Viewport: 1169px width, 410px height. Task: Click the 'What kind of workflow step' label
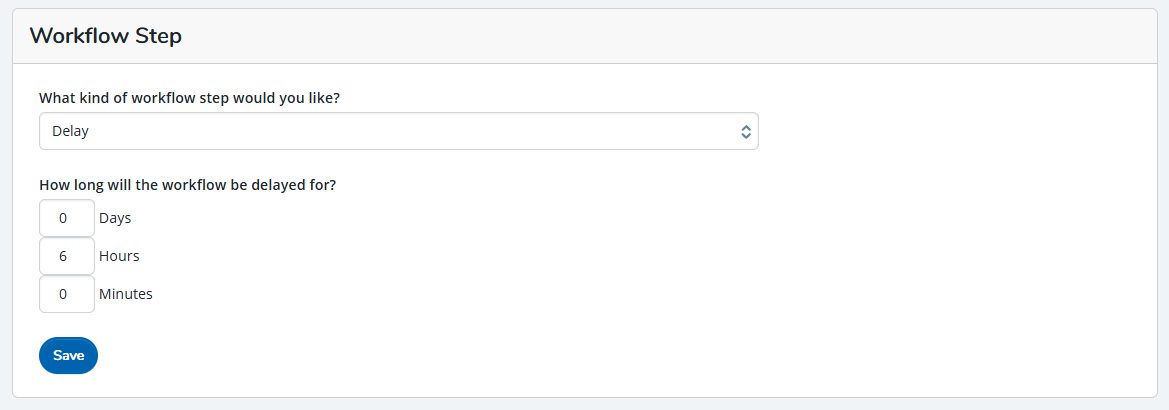click(196, 98)
